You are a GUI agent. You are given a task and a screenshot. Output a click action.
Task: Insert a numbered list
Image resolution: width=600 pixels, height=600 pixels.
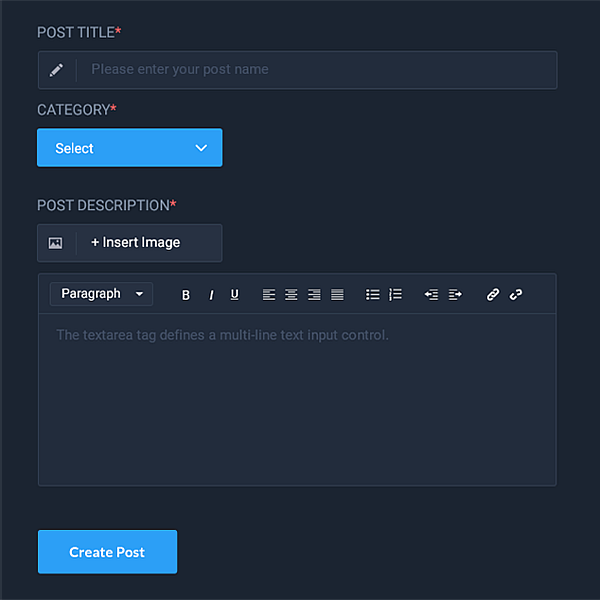tap(396, 295)
